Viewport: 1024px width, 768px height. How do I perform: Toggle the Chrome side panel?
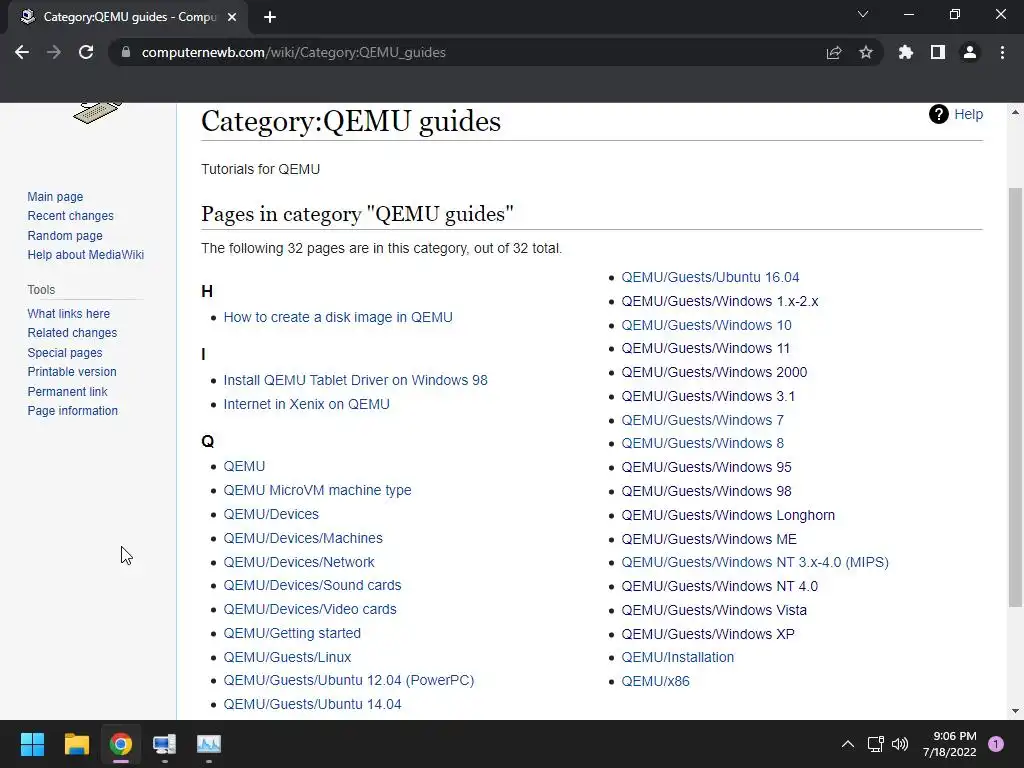(937, 52)
